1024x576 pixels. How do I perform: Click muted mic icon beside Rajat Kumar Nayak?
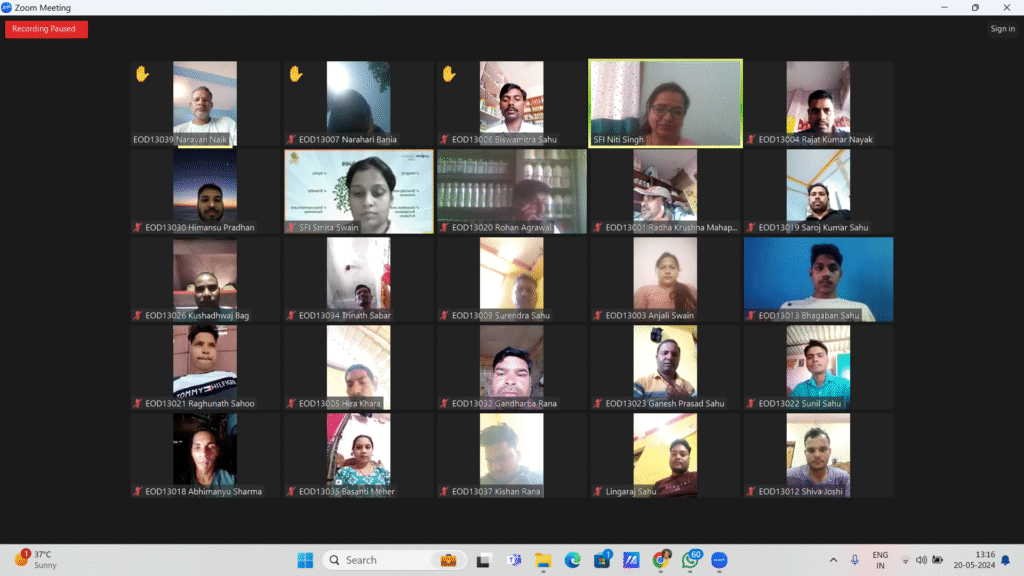coord(752,140)
